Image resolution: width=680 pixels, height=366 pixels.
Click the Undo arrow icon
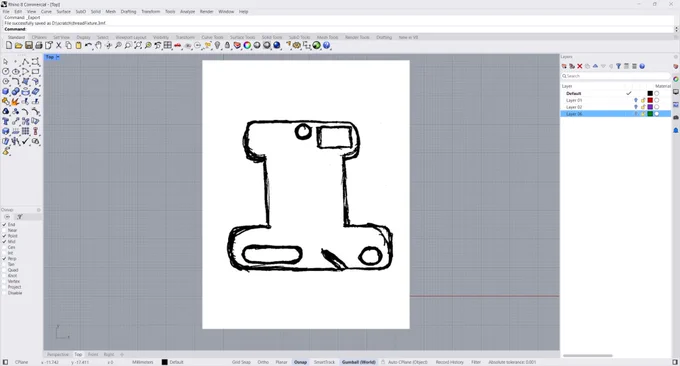tap(88, 45)
